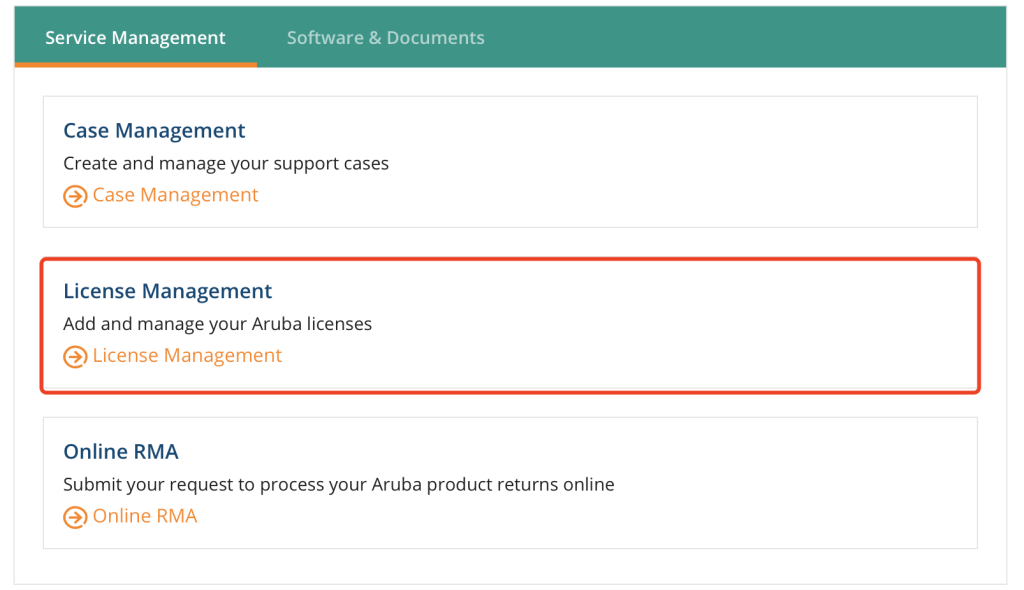Click the empty green tab bar area
Viewport: 1024px width, 590px height.
(751, 37)
